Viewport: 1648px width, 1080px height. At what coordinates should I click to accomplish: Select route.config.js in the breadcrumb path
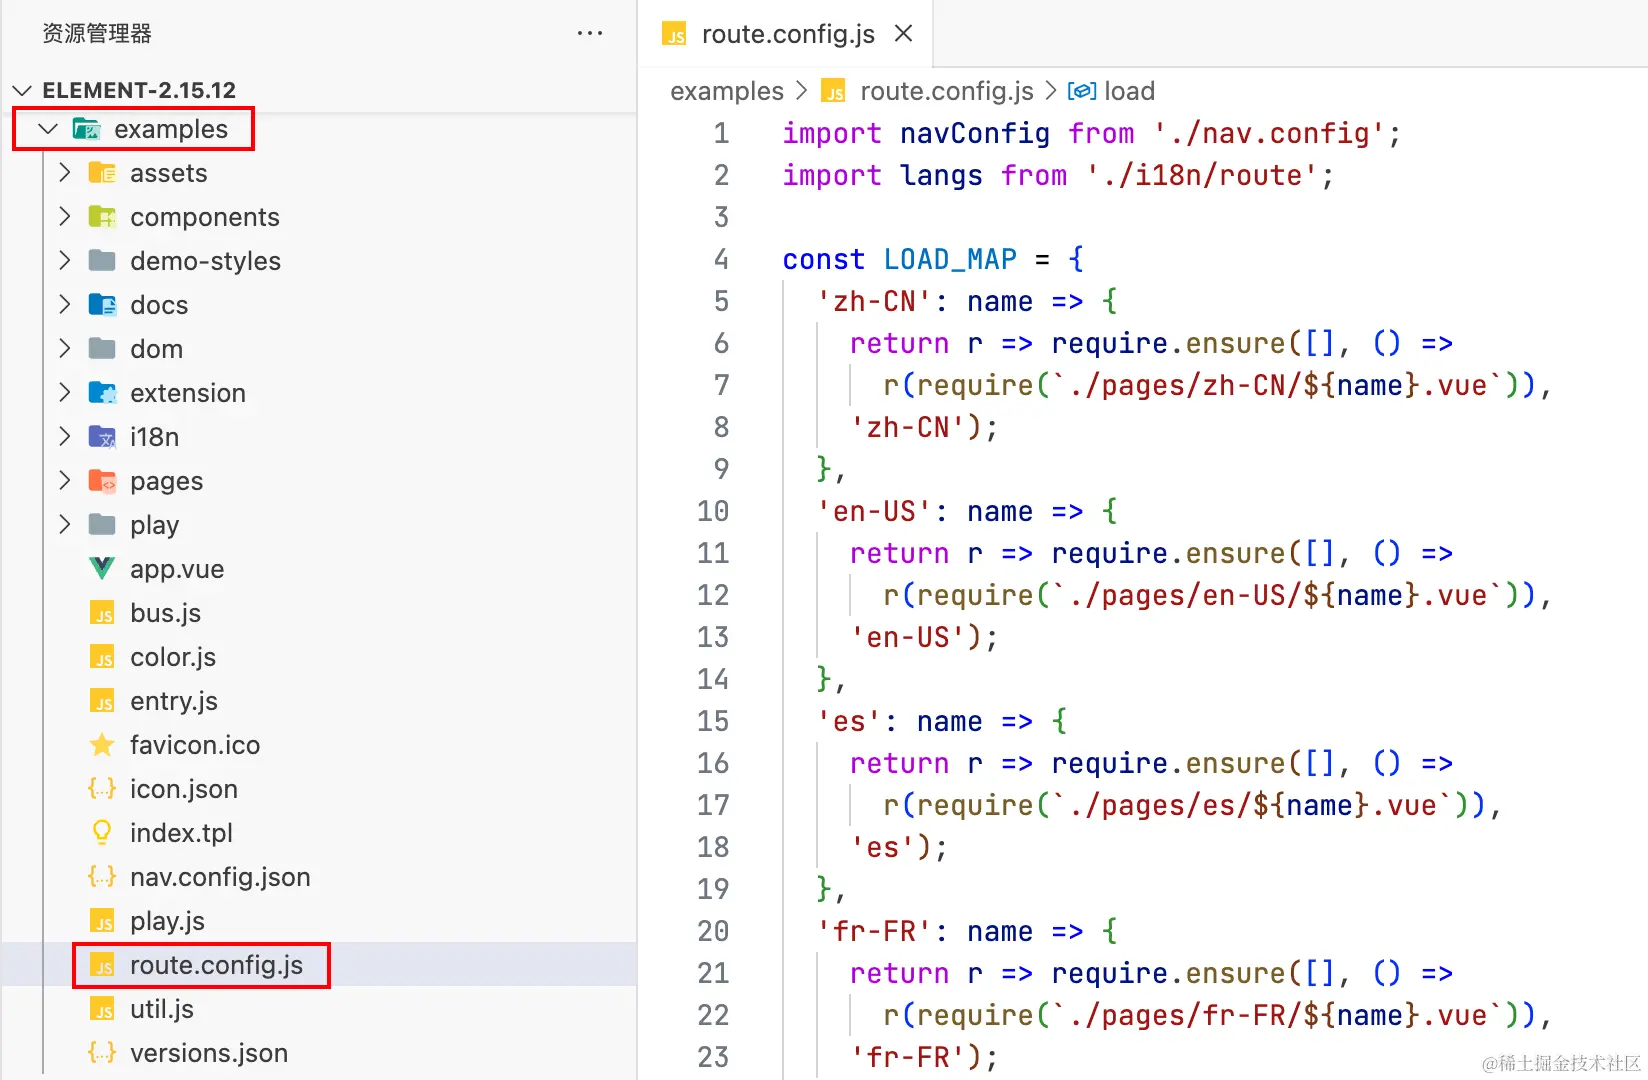click(x=947, y=91)
